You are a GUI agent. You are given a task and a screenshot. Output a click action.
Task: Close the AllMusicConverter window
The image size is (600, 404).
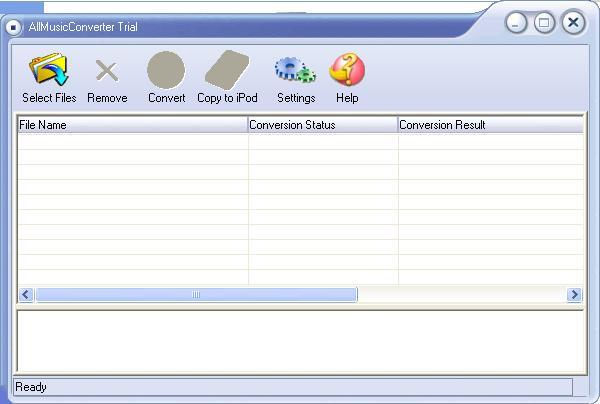(x=573, y=23)
